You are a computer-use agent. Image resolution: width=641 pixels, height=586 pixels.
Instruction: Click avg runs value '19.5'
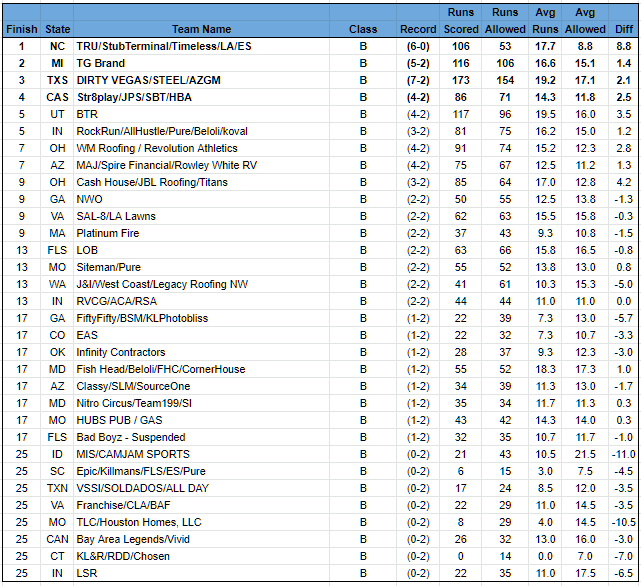545,115
